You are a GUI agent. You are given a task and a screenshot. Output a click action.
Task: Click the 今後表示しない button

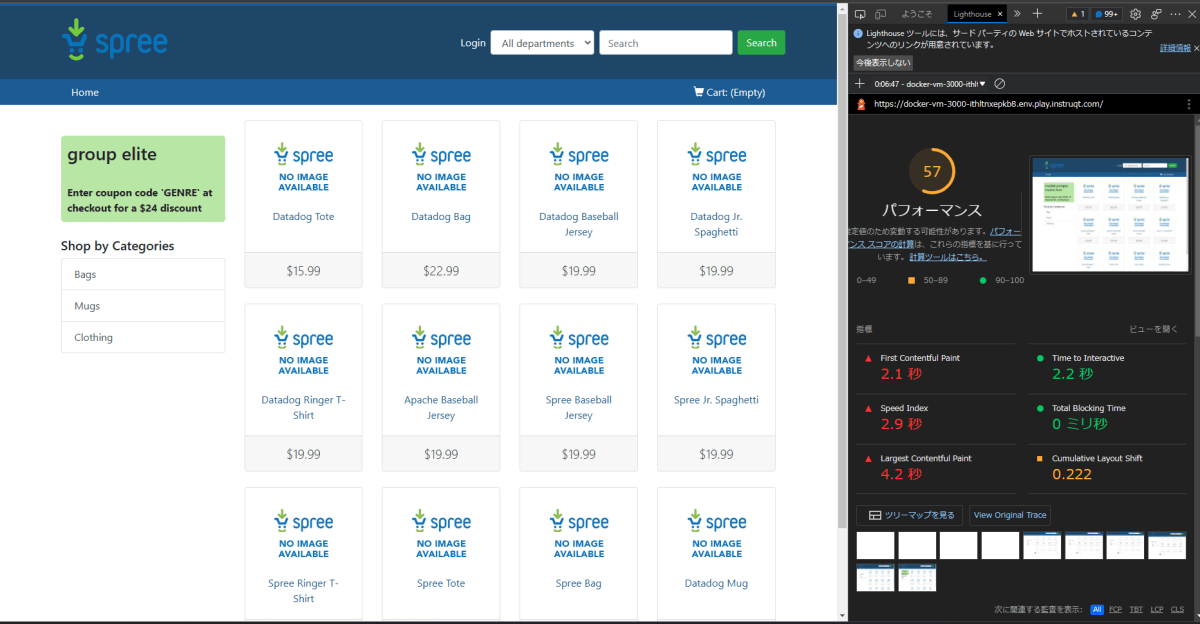click(x=883, y=63)
